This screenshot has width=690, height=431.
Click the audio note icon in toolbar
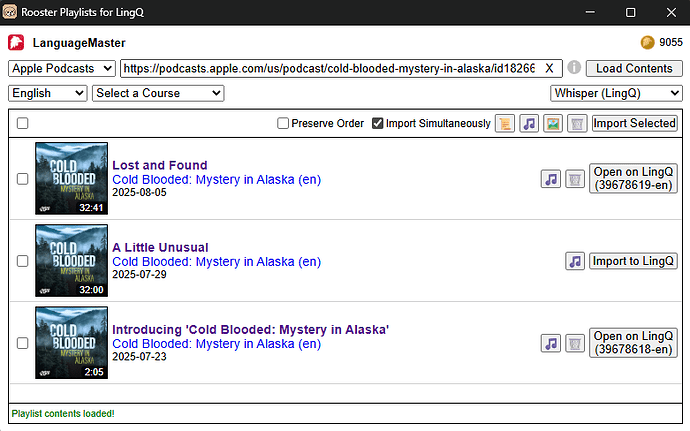529,124
